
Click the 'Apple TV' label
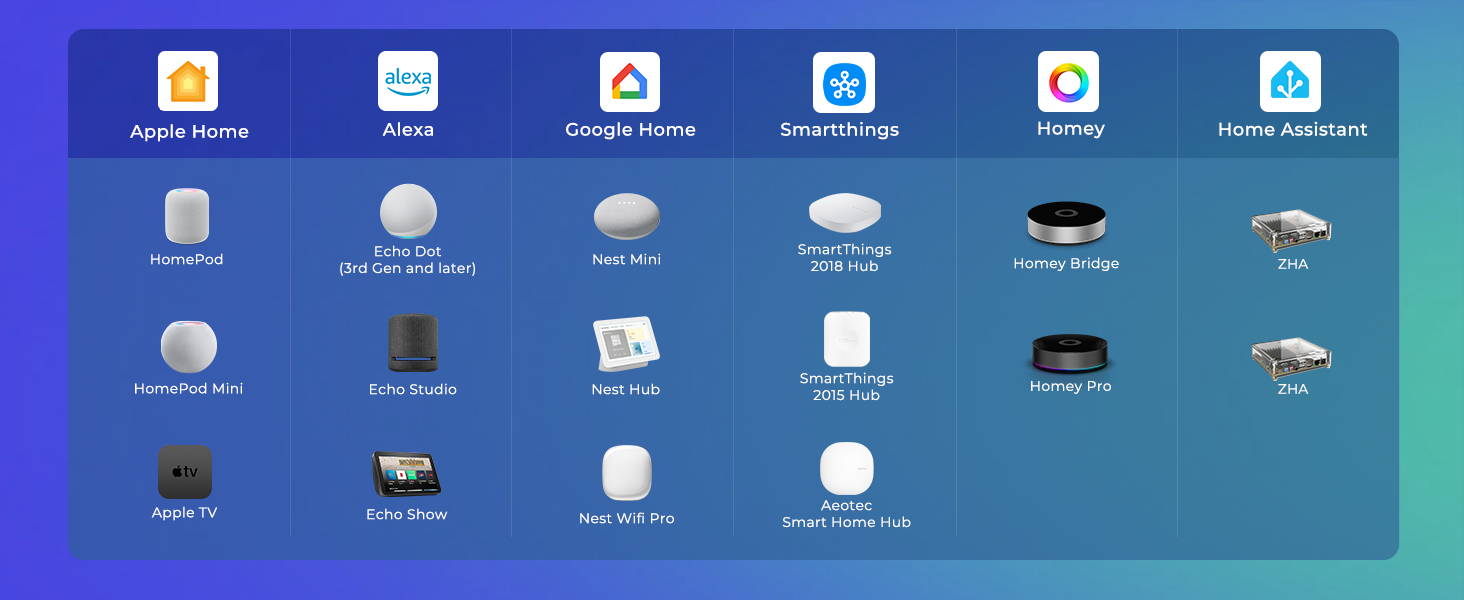tap(185, 512)
